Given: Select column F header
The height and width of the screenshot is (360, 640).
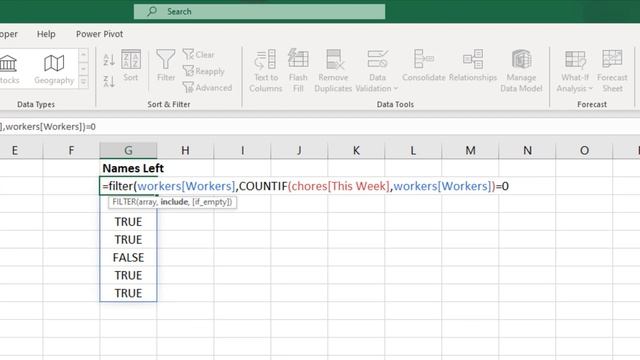Looking at the screenshot, I should (x=71, y=151).
